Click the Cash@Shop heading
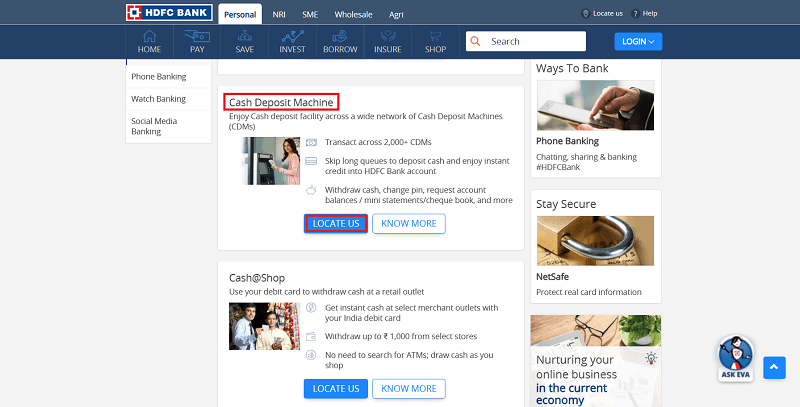Screen dimensions: 800x407 pyautogui.click(x=257, y=278)
